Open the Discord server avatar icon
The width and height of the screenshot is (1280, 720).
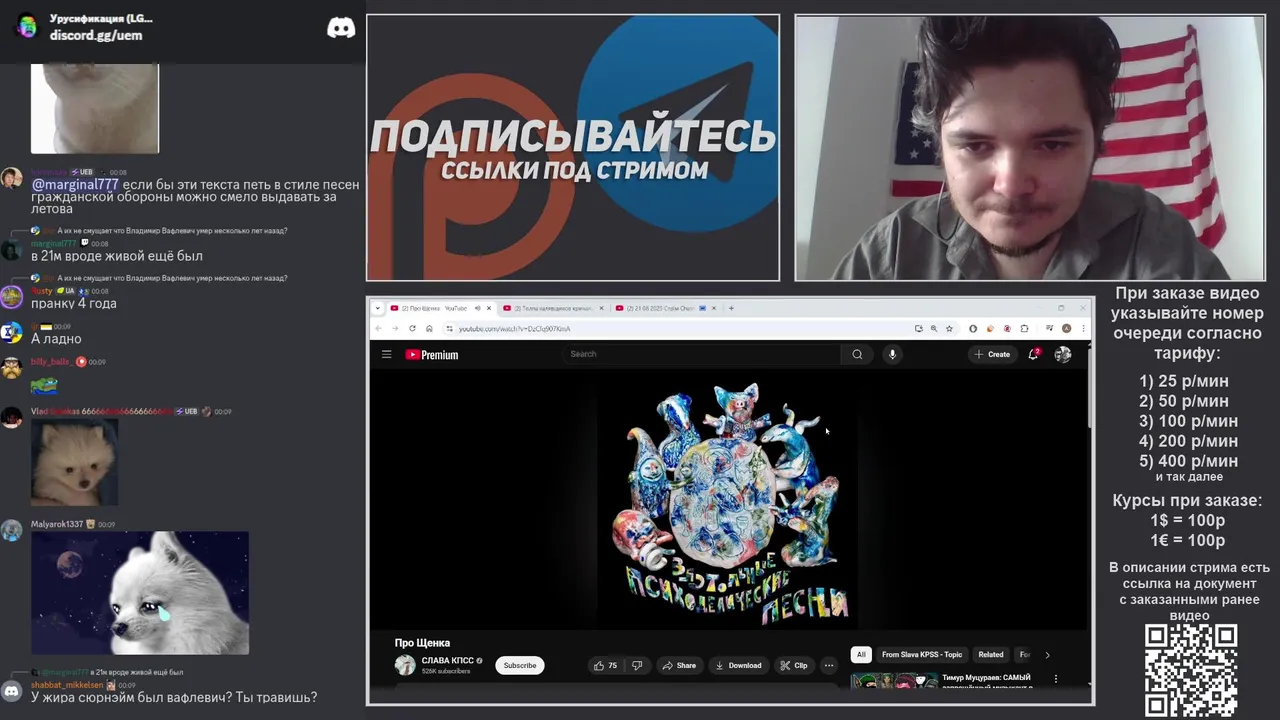pyautogui.click(x=27, y=27)
